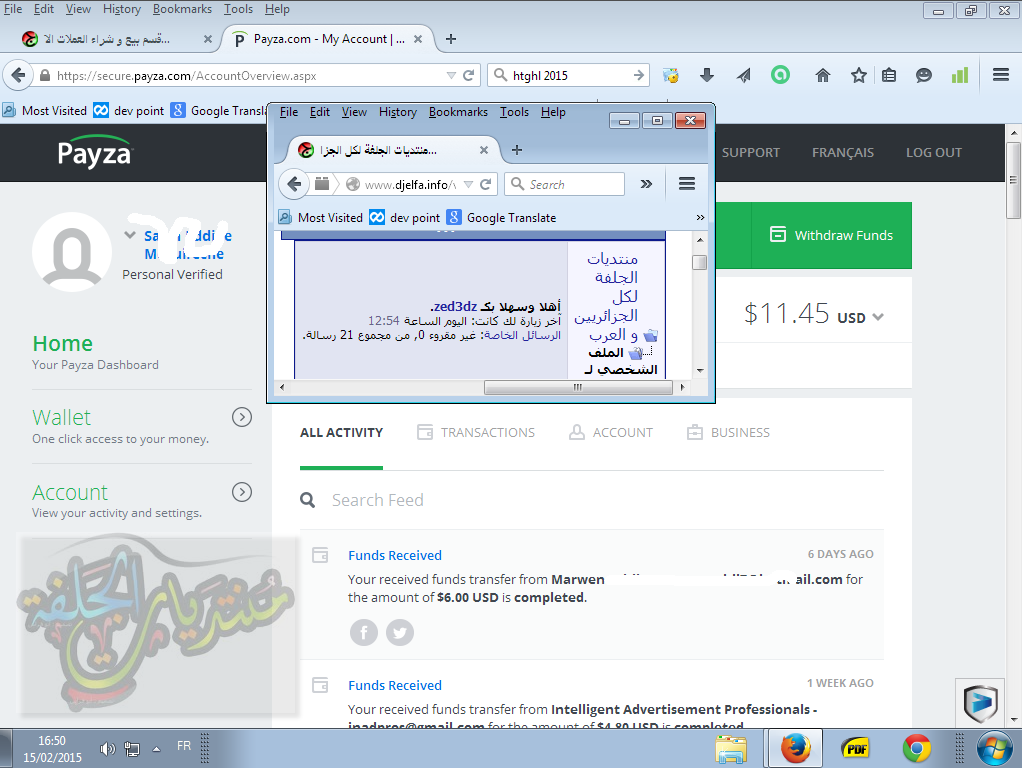
Task: Select the All Activity tab
Action: coord(342,432)
